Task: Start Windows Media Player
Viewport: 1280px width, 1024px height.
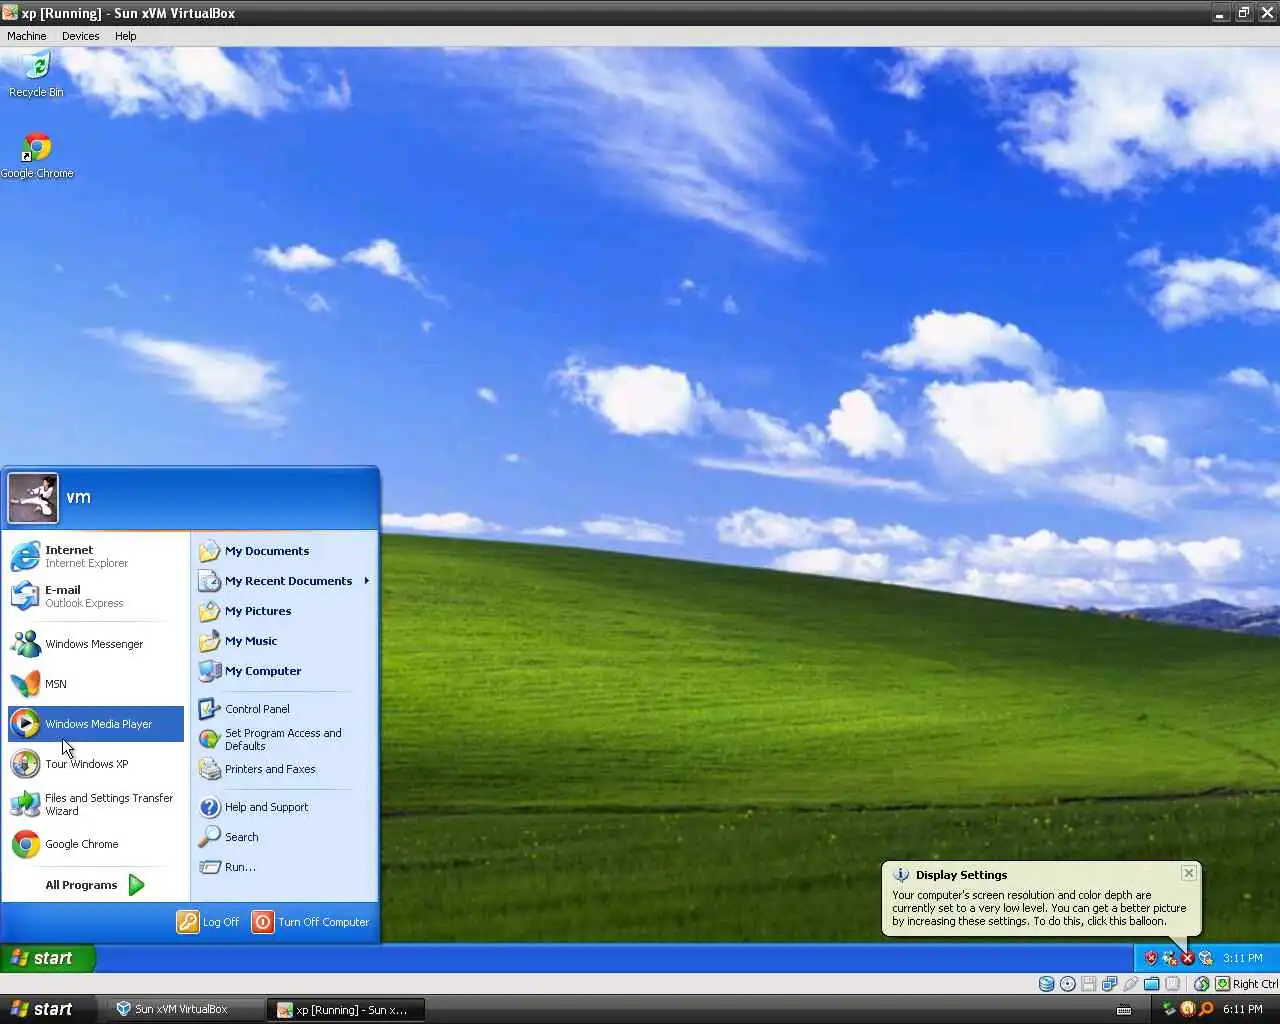Action: (96, 724)
